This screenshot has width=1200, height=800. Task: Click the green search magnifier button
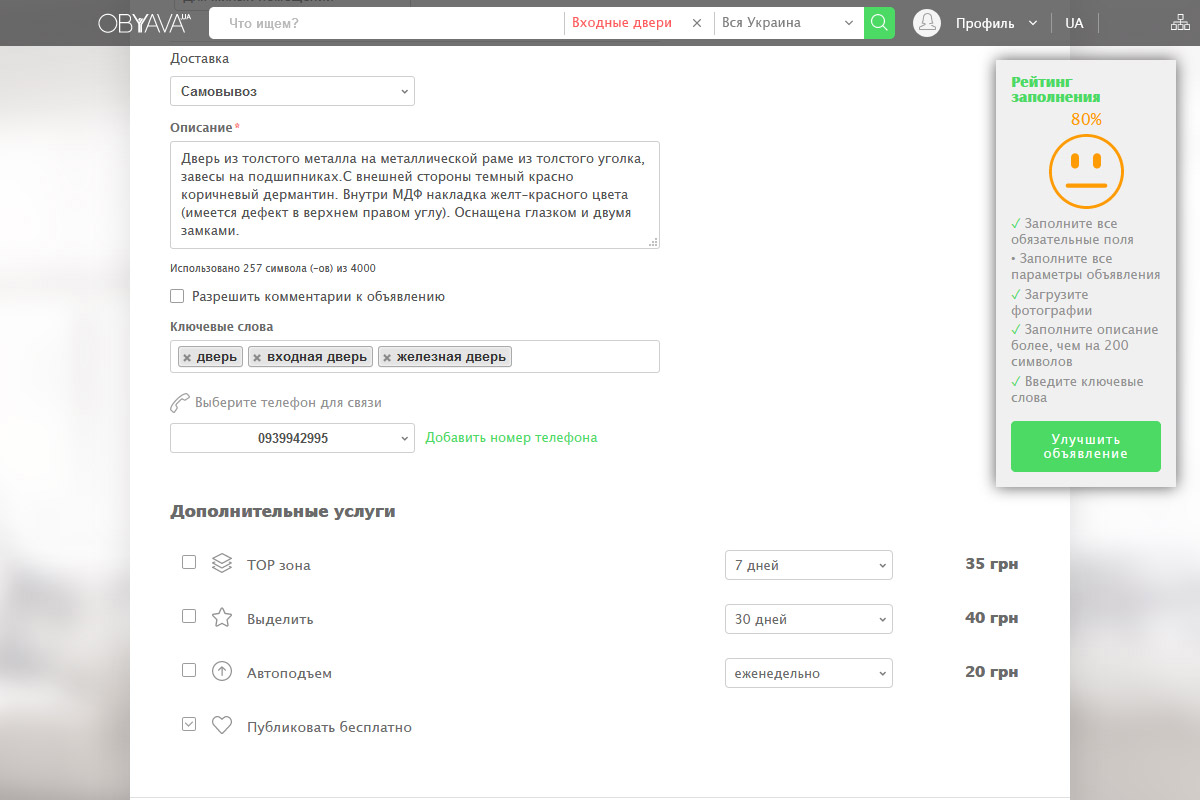coord(879,23)
